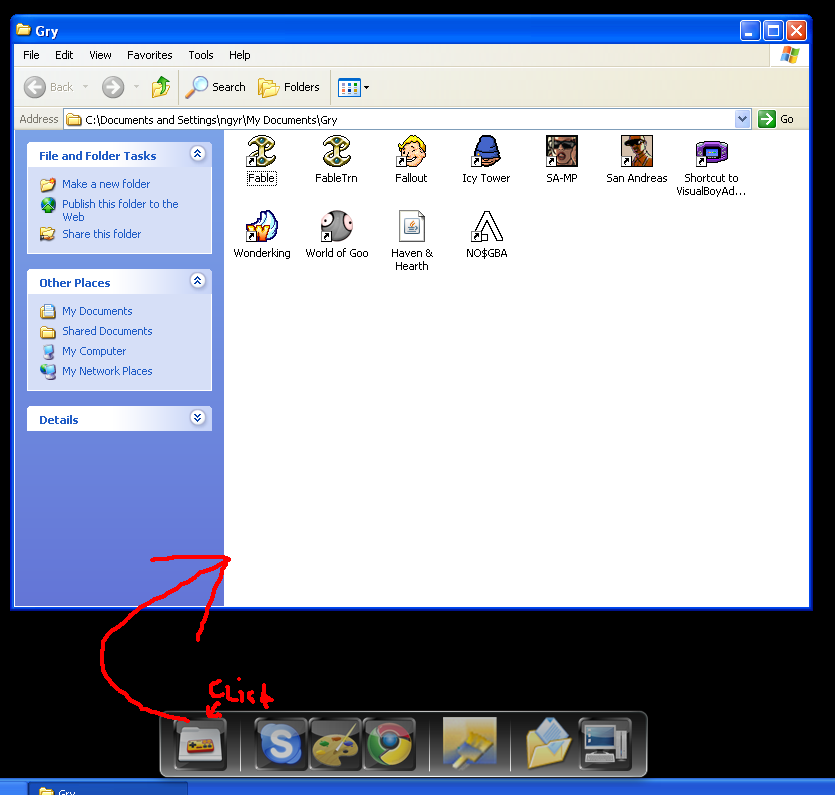
Task: Click the Gry taskbar button
Action: [108, 790]
